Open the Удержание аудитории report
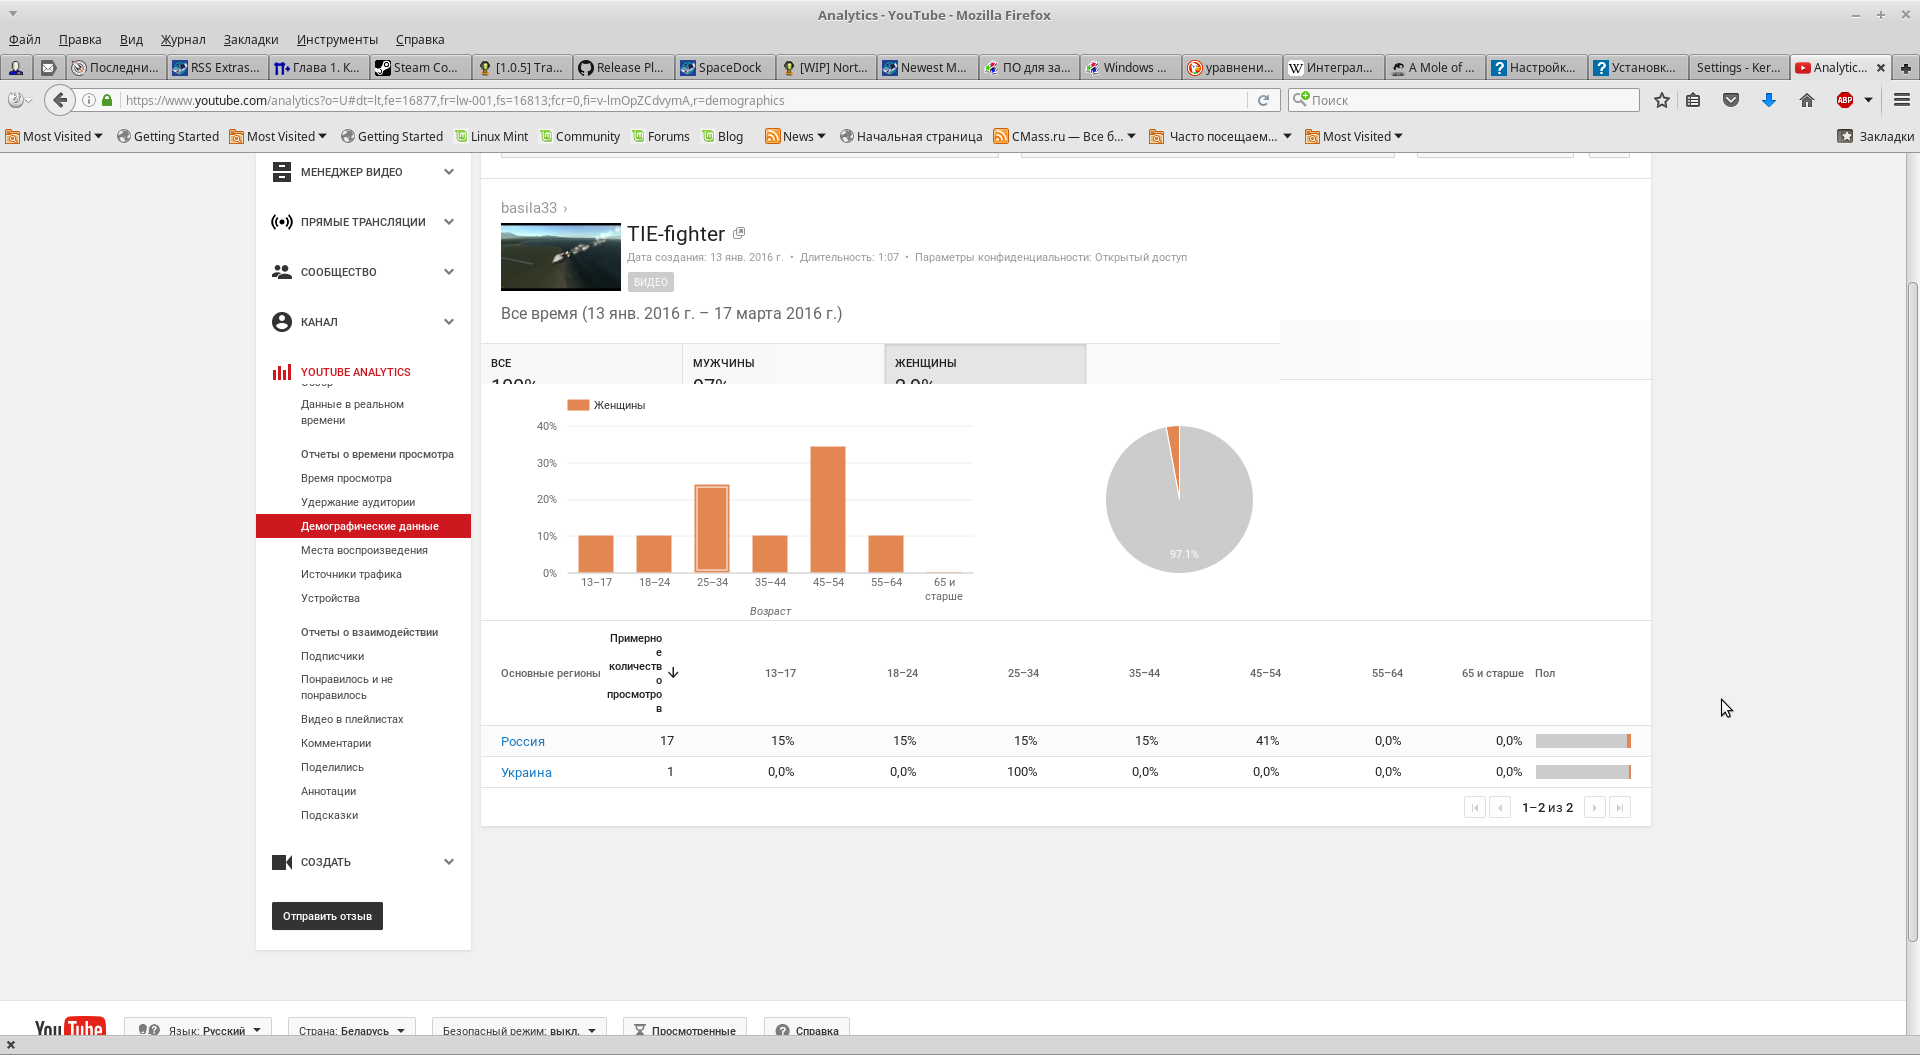Image resolution: width=1920 pixels, height=1055 pixels. 358,502
